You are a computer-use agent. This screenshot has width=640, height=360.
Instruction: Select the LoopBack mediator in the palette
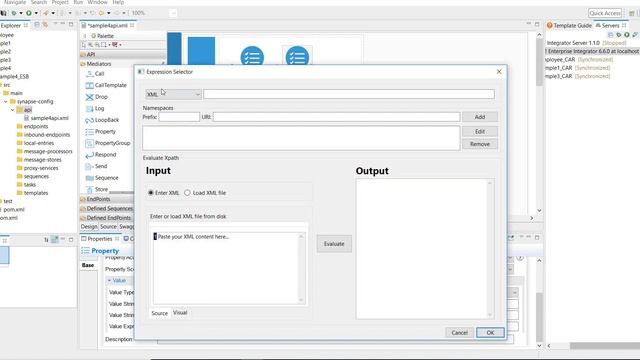click(102, 120)
